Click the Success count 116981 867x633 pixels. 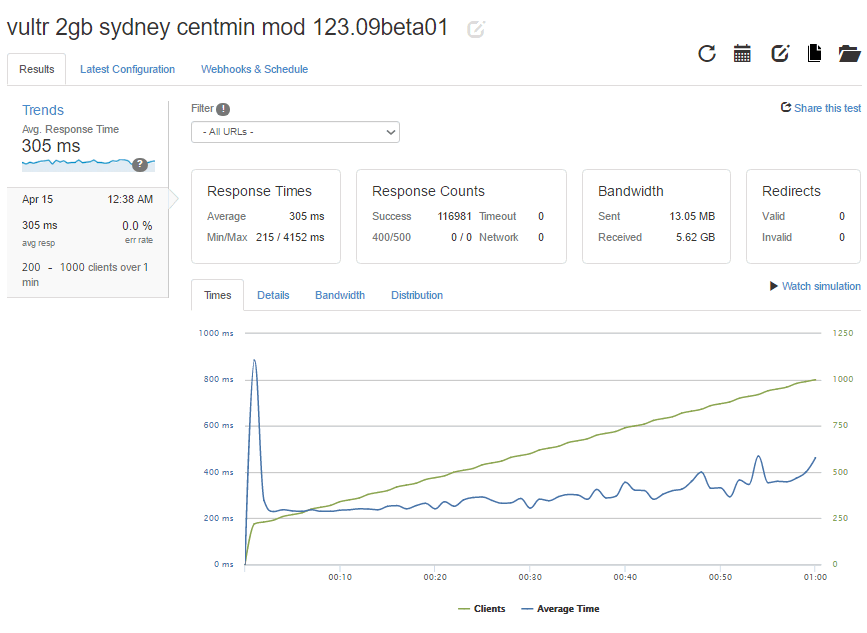455,216
